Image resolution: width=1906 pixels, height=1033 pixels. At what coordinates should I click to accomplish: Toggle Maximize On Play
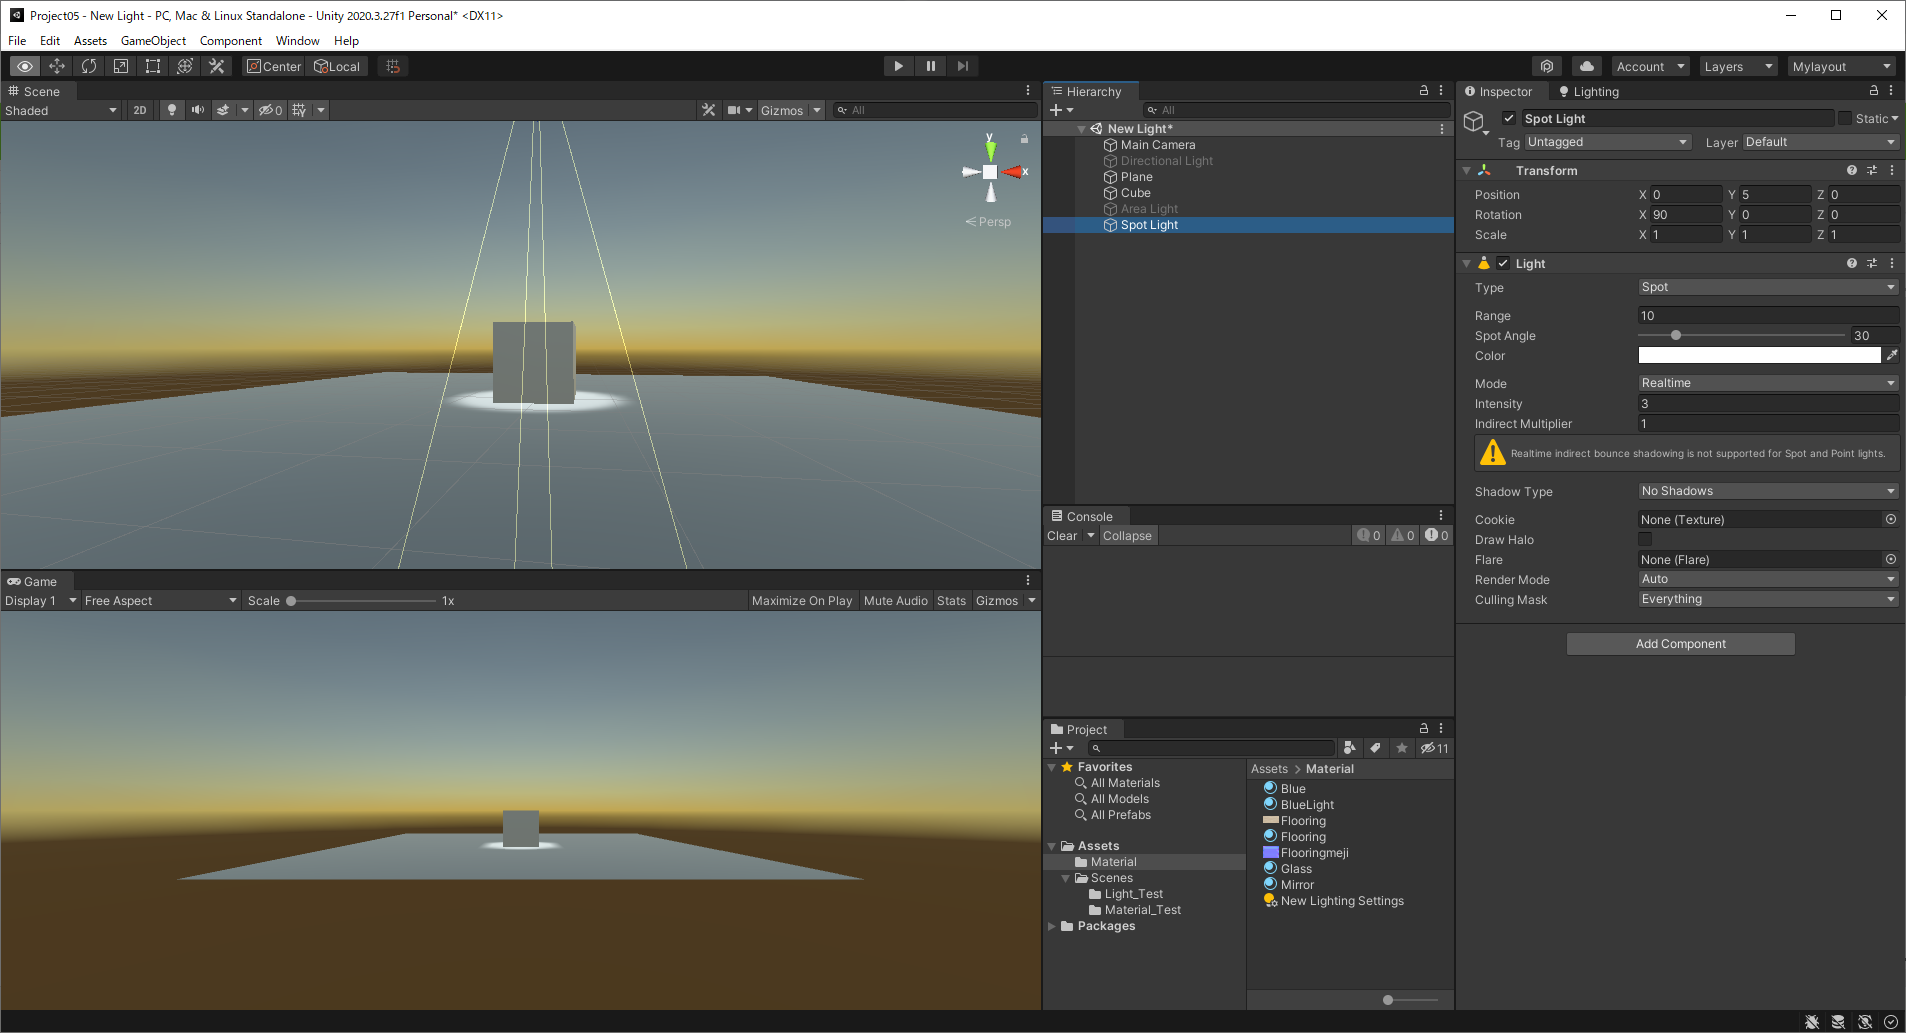802,600
